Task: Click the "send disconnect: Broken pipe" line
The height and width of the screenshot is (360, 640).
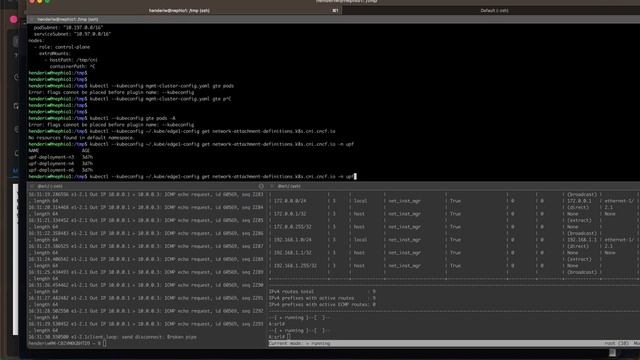Action: pos(112,337)
